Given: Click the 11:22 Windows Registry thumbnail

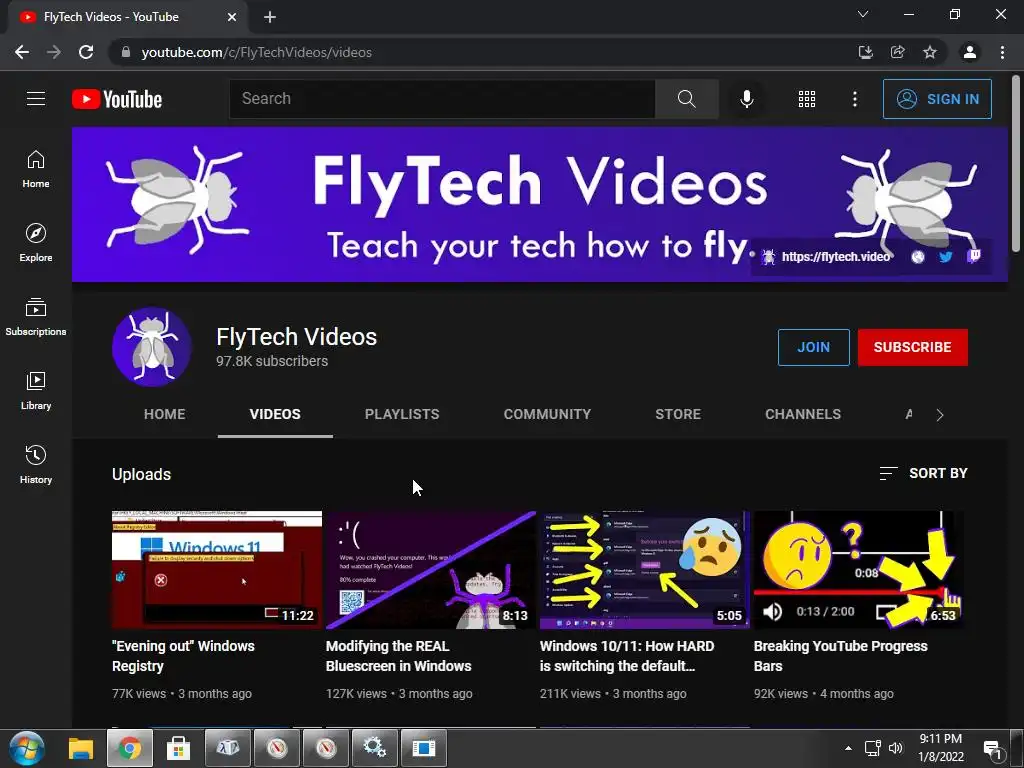Looking at the screenshot, I should tap(217, 569).
